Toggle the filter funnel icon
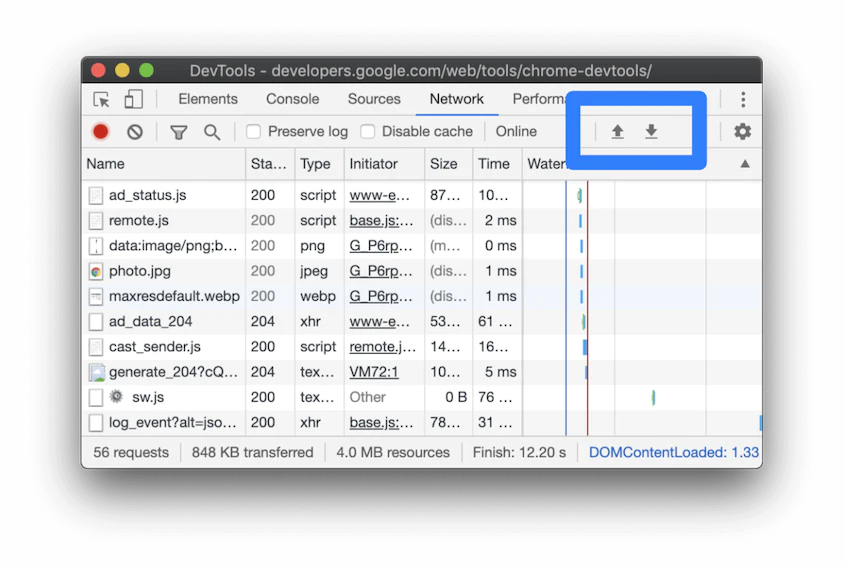845x566 pixels. (178, 132)
